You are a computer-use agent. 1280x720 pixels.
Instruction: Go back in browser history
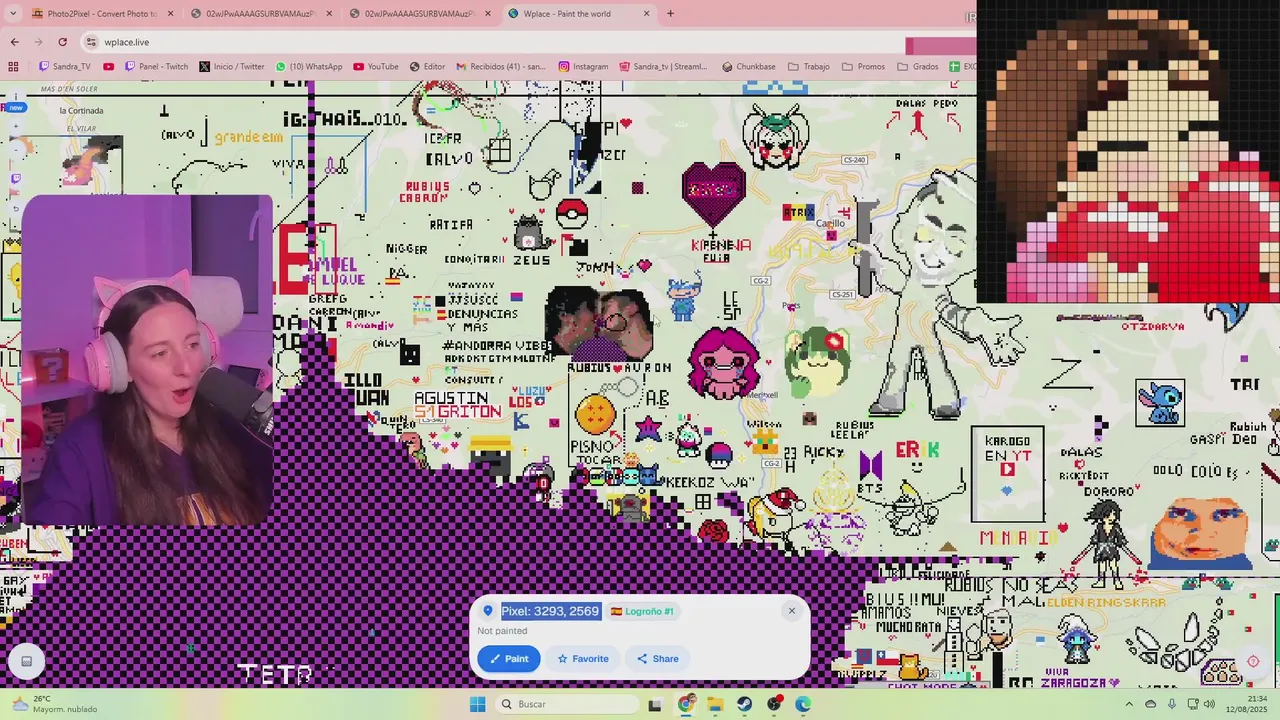coord(14,42)
